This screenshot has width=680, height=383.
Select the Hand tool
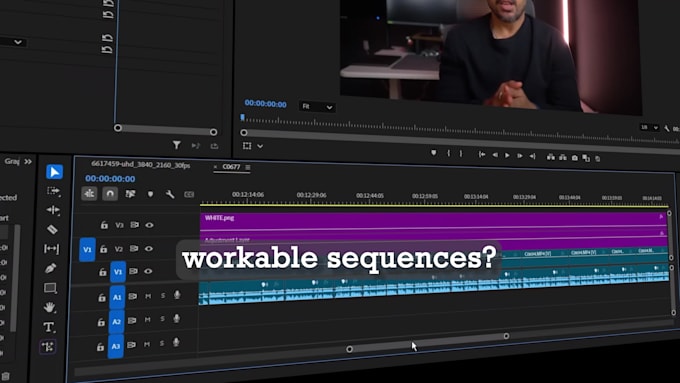point(49,307)
